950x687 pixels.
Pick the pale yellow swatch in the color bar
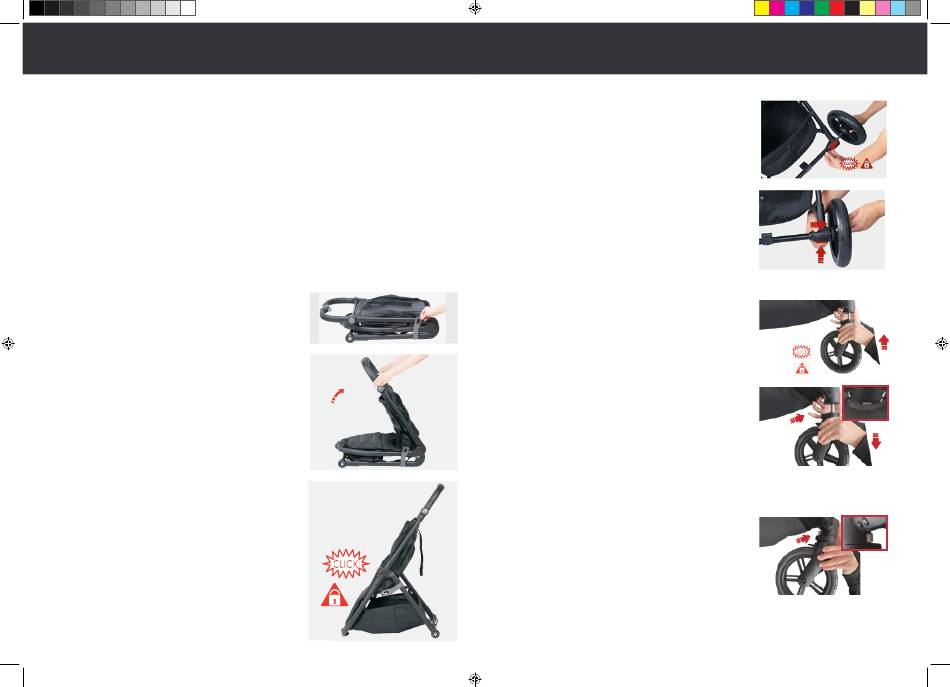click(x=868, y=8)
